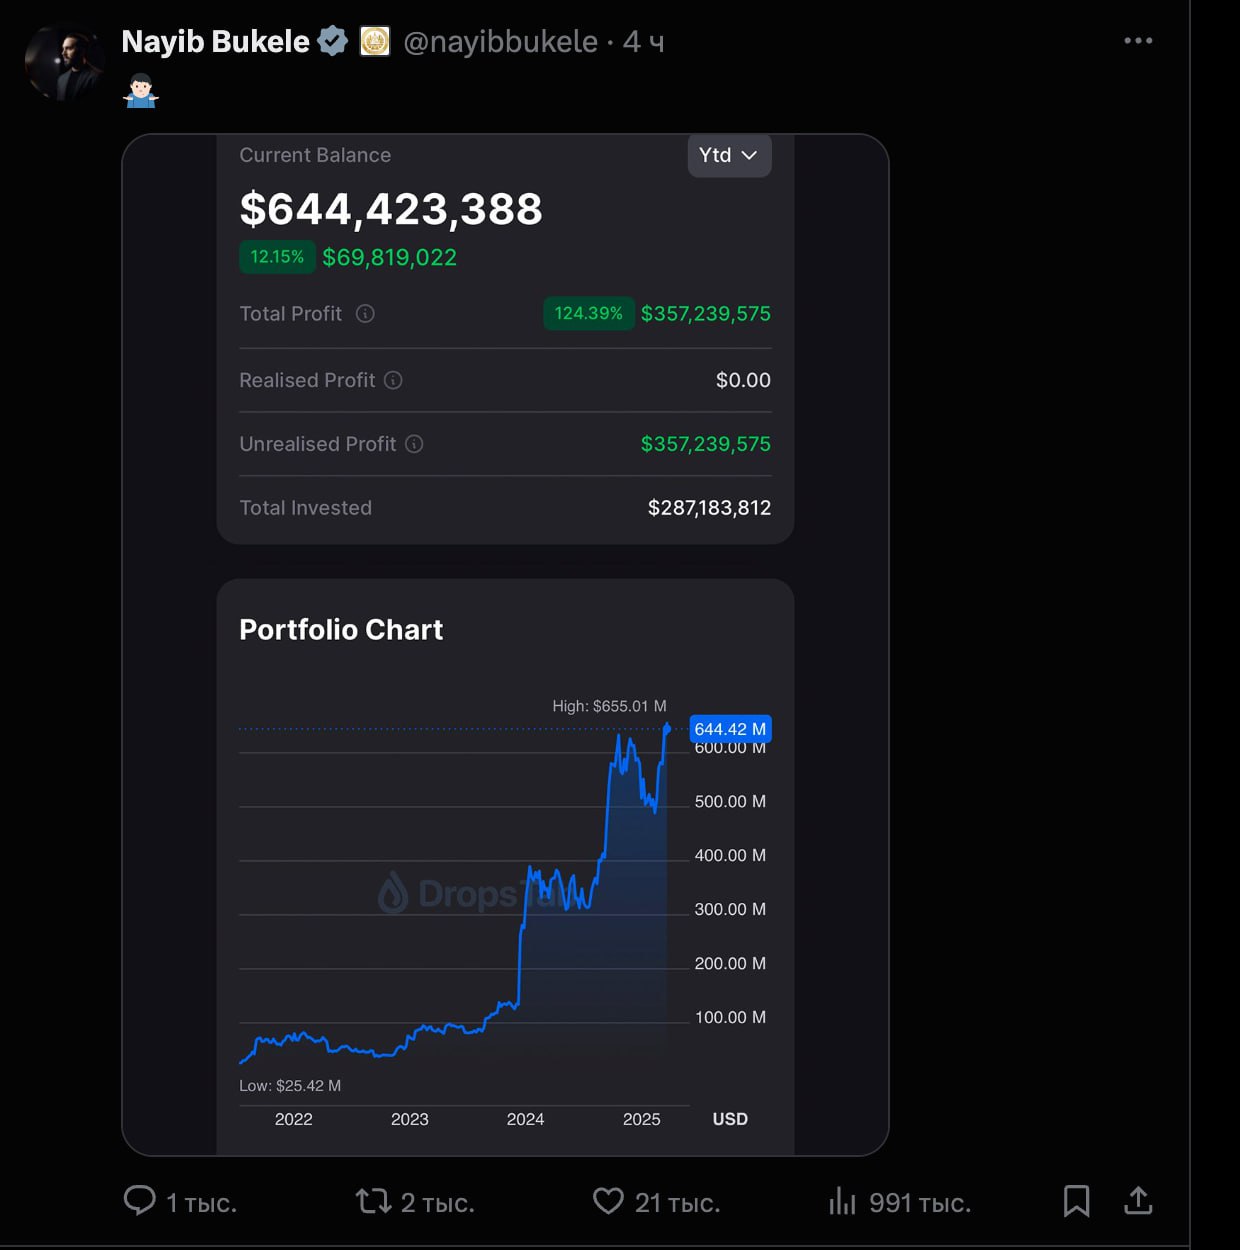The width and height of the screenshot is (1240, 1250).
Task: Click the 644.42 M price marker
Action: tap(730, 729)
